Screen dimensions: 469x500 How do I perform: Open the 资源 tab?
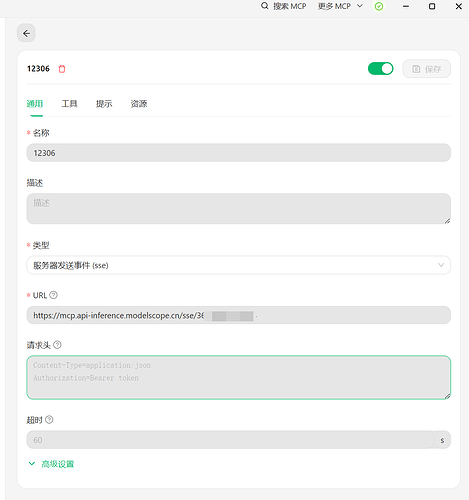tap(139, 104)
